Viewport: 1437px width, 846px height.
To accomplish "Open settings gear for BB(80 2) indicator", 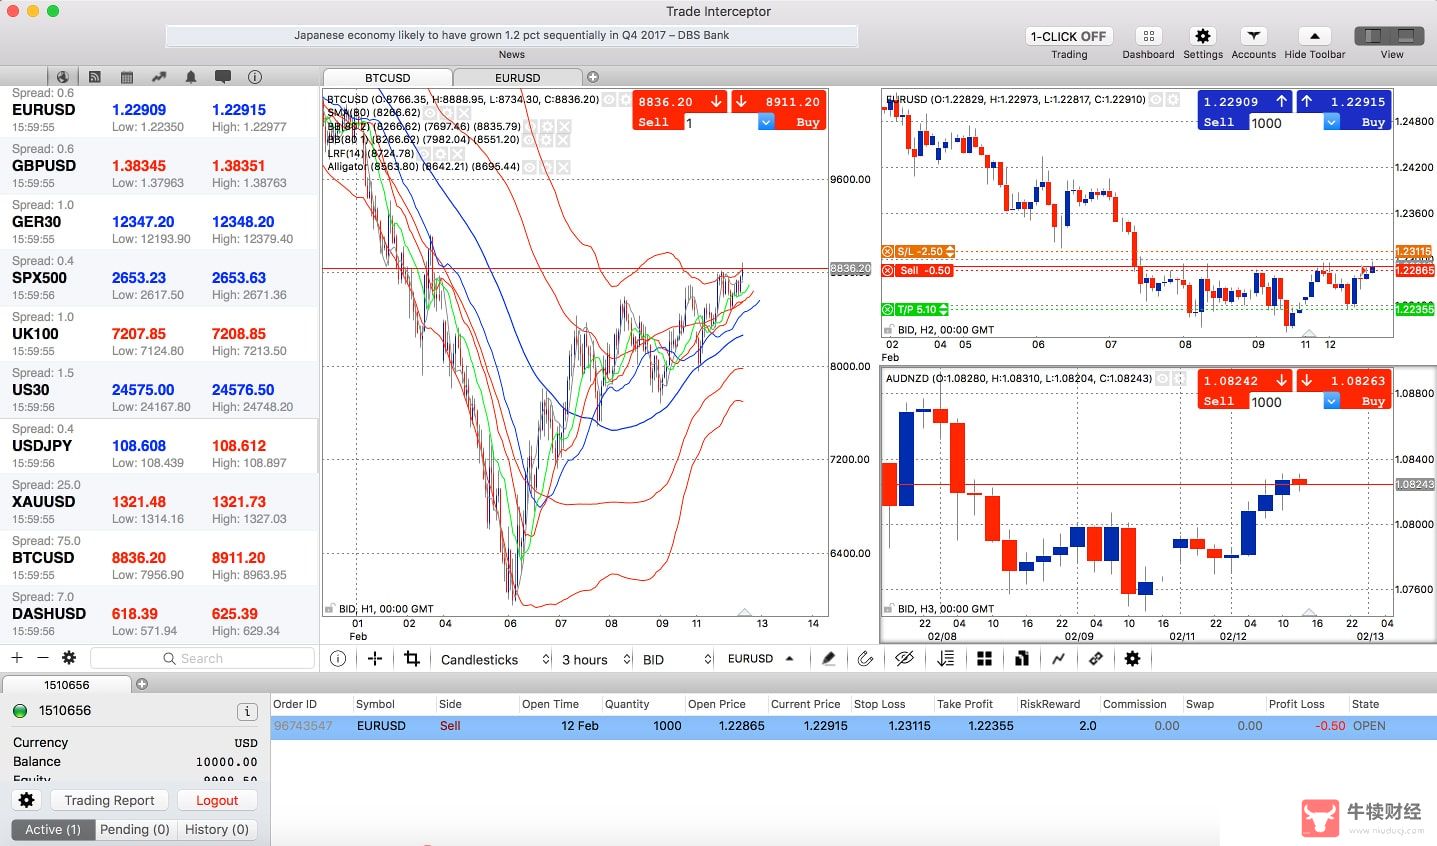I will pyautogui.click(x=546, y=126).
